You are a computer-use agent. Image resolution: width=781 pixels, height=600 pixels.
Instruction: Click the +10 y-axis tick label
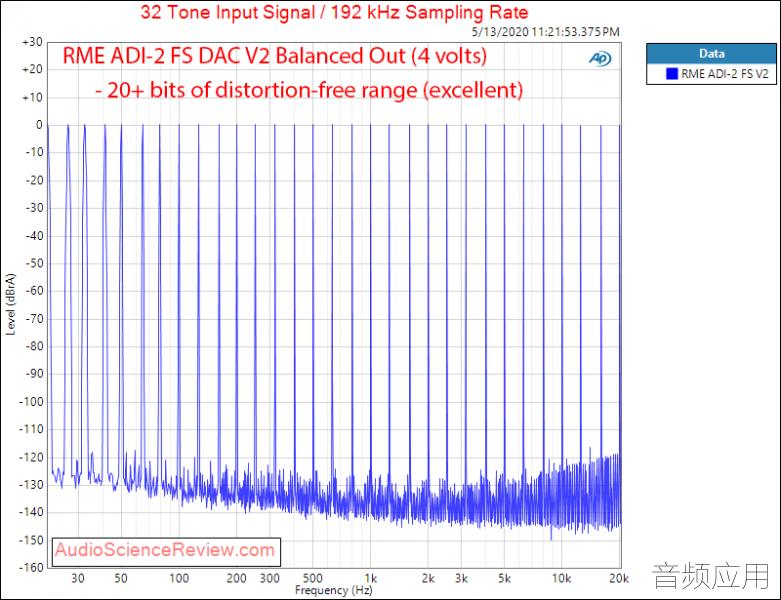click(x=32, y=98)
